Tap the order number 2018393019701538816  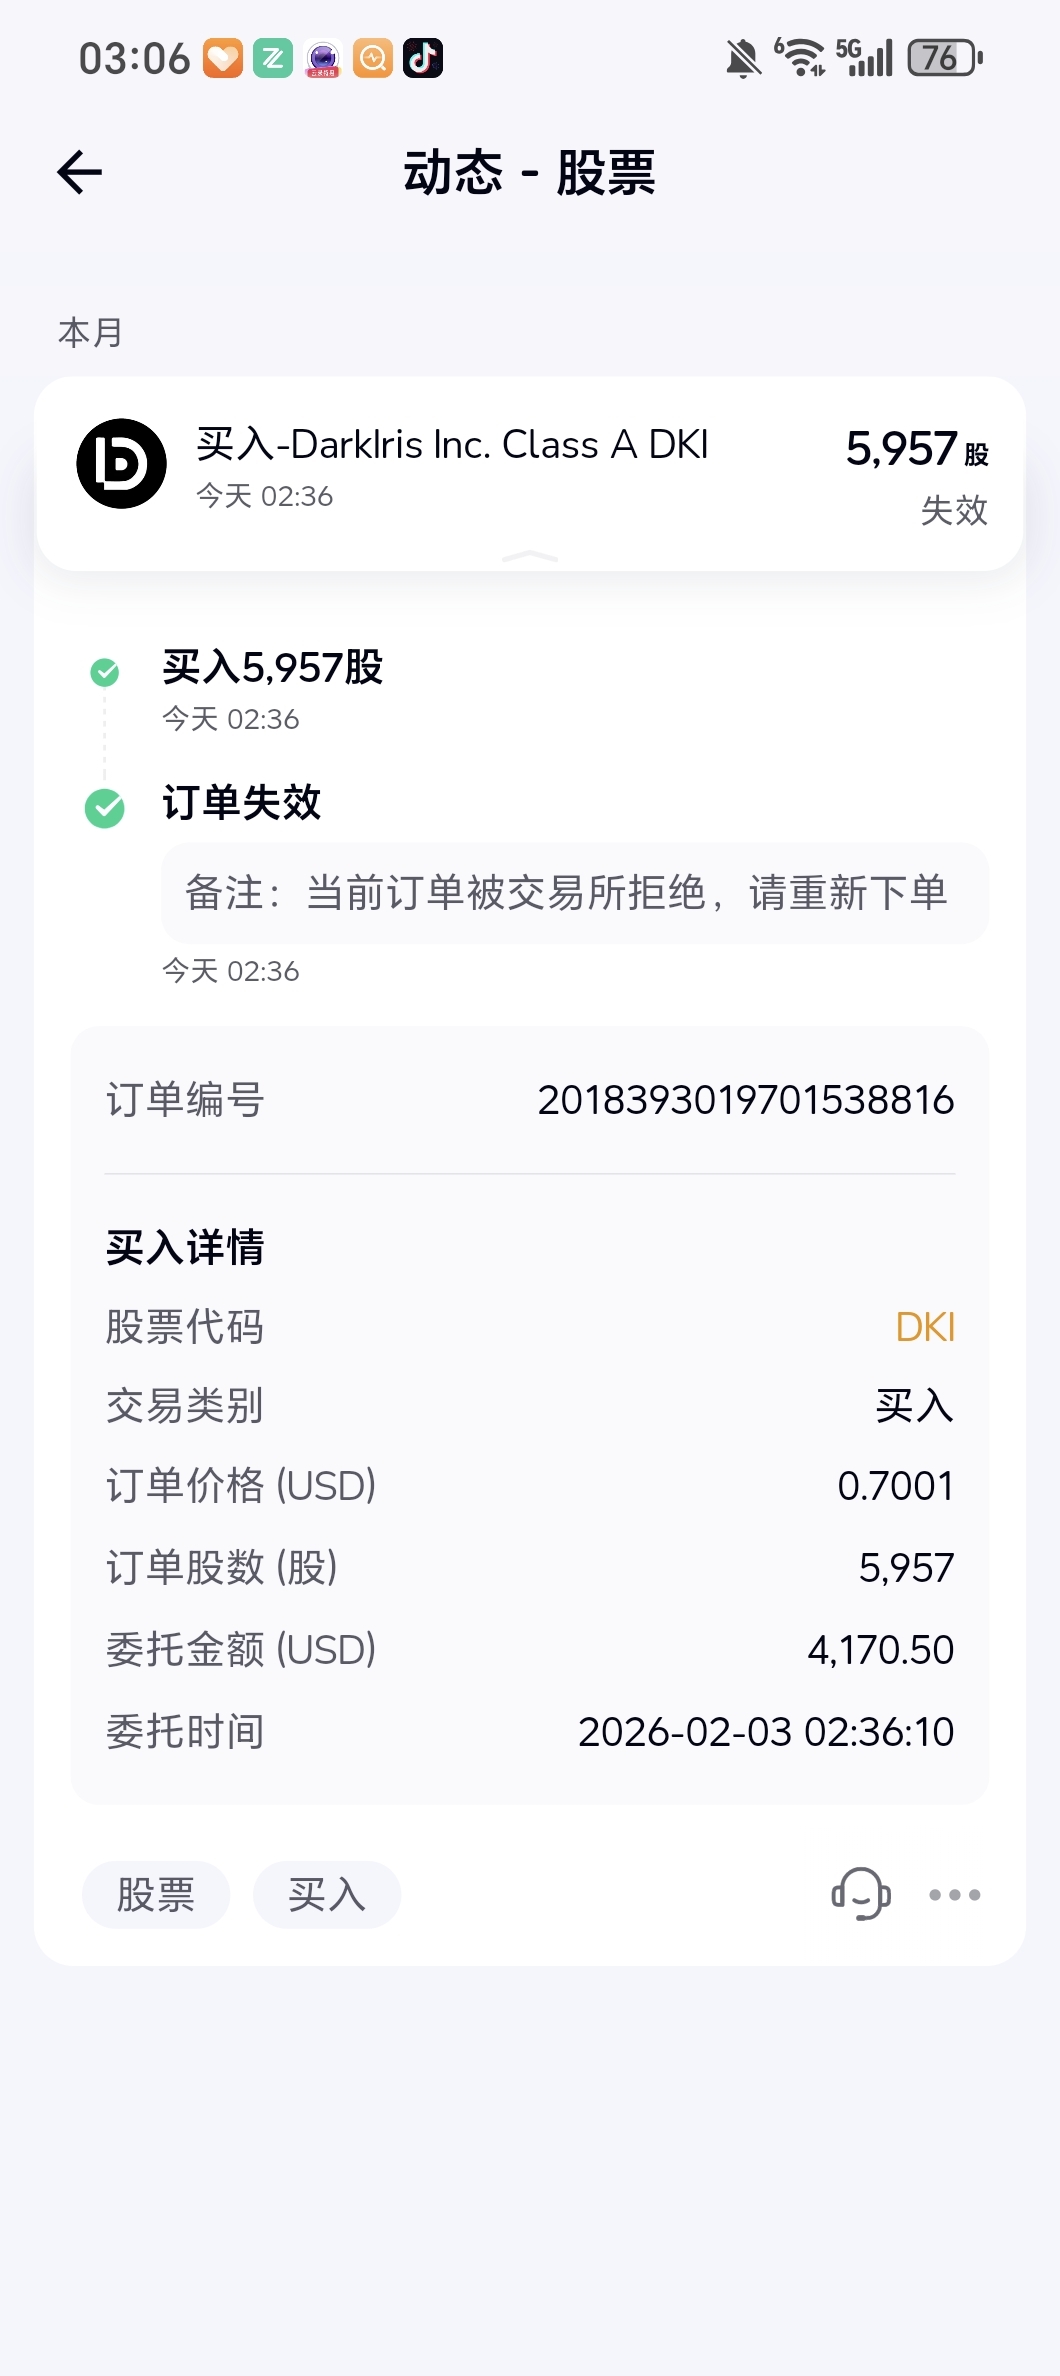[745, 1100]
